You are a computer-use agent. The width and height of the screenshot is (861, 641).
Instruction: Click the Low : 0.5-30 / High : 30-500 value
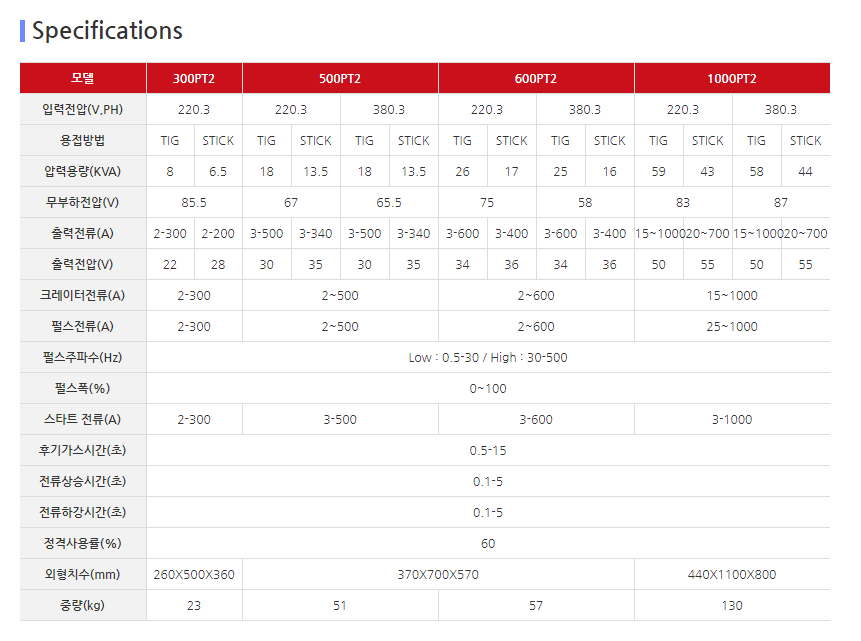point(488,358)
